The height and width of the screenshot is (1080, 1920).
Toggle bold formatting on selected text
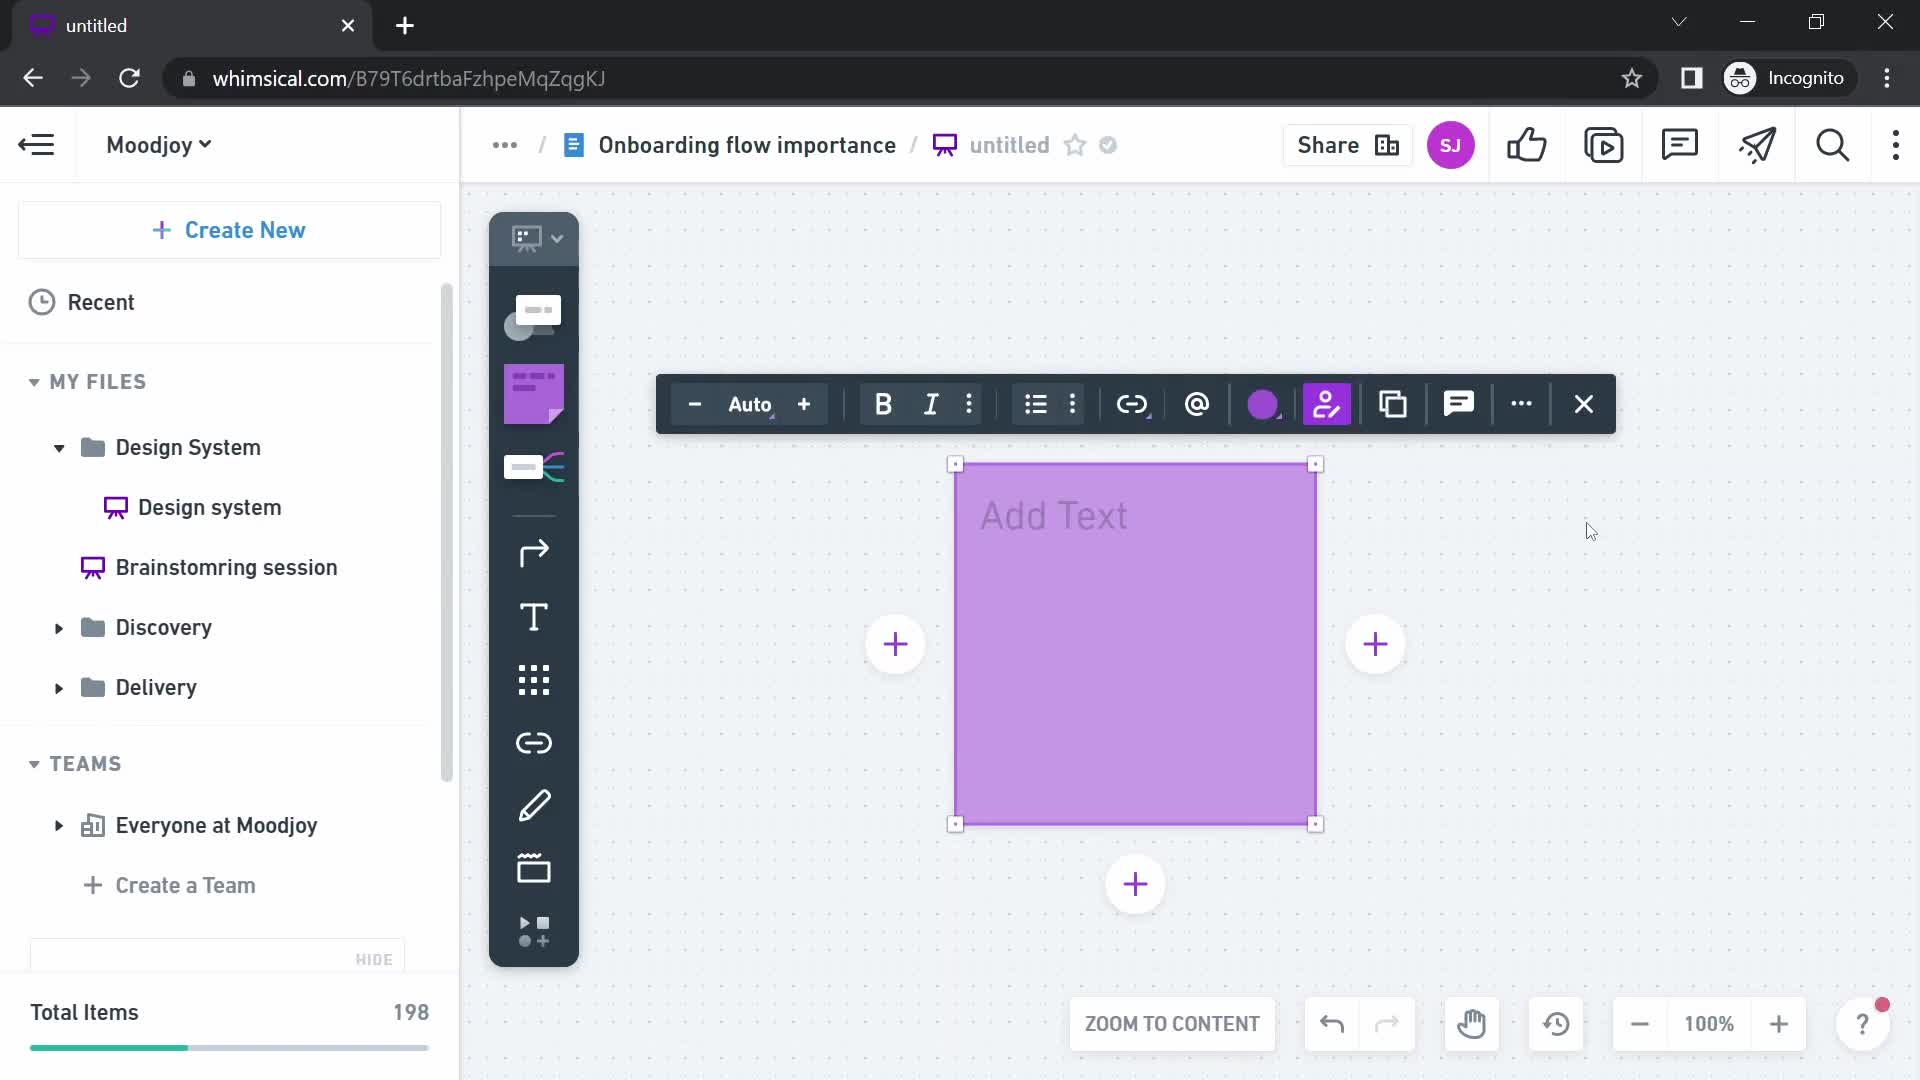[881, 404]
